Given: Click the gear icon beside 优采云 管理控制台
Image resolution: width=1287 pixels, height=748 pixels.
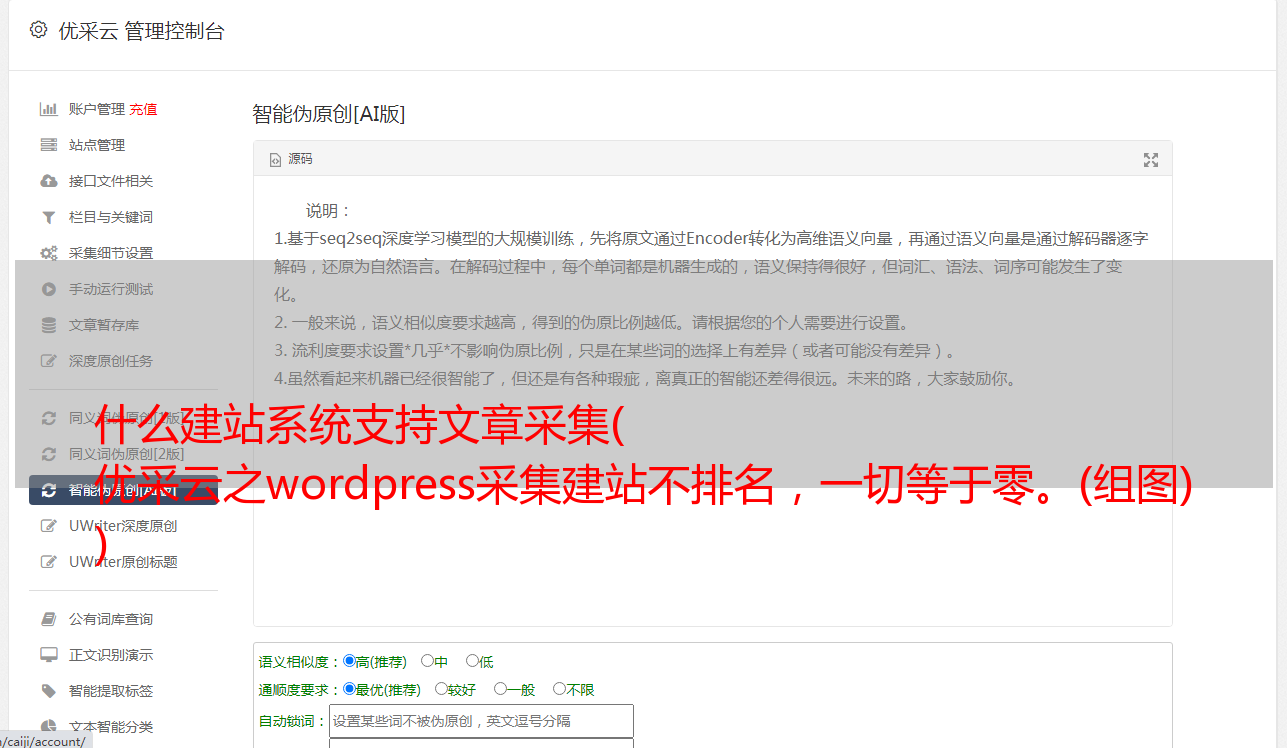Looking at the screenshot, I should tap(38, 30).
